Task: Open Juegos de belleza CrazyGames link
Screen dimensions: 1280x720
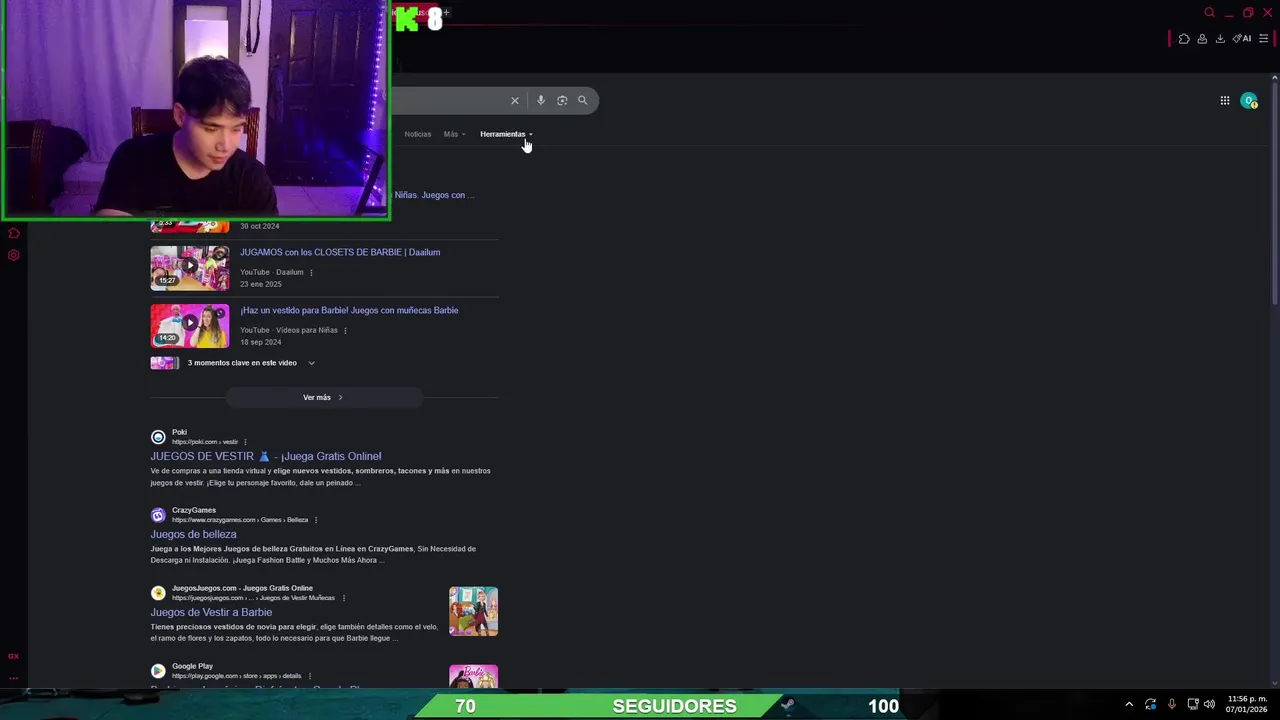Action: (193, 534)
